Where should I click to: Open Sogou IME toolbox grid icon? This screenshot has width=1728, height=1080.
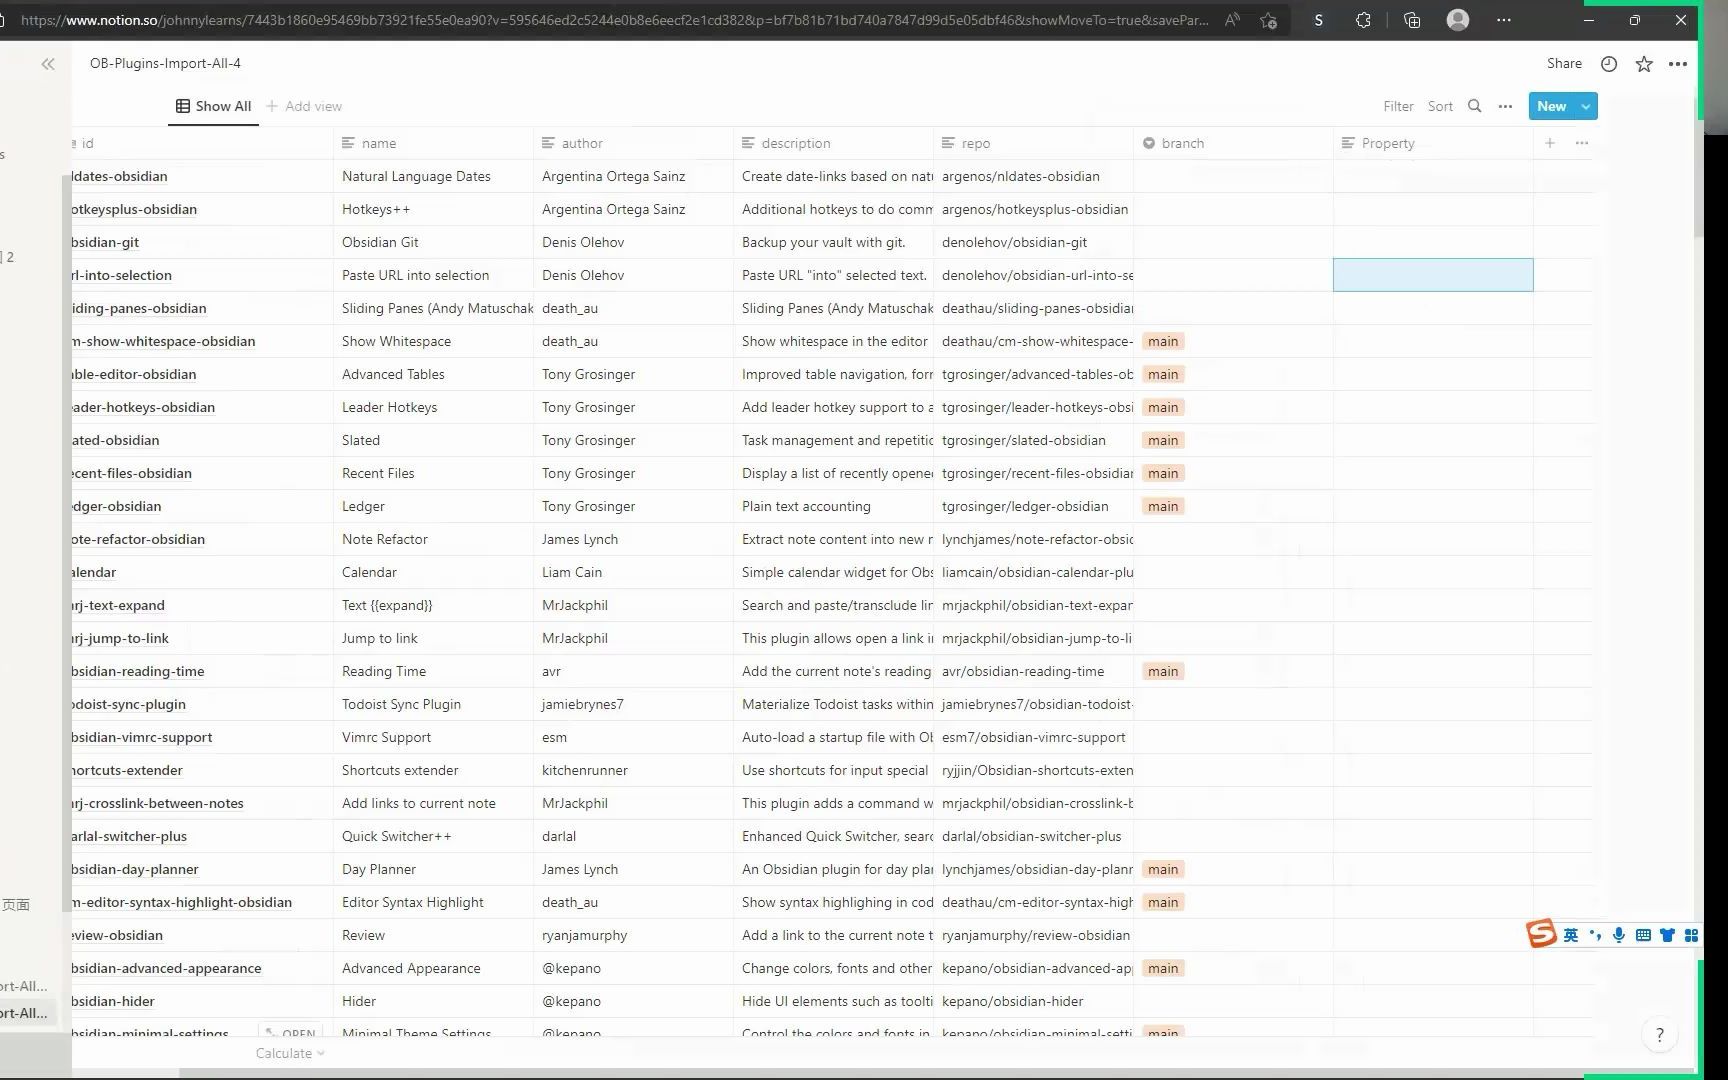(1692, 935)
